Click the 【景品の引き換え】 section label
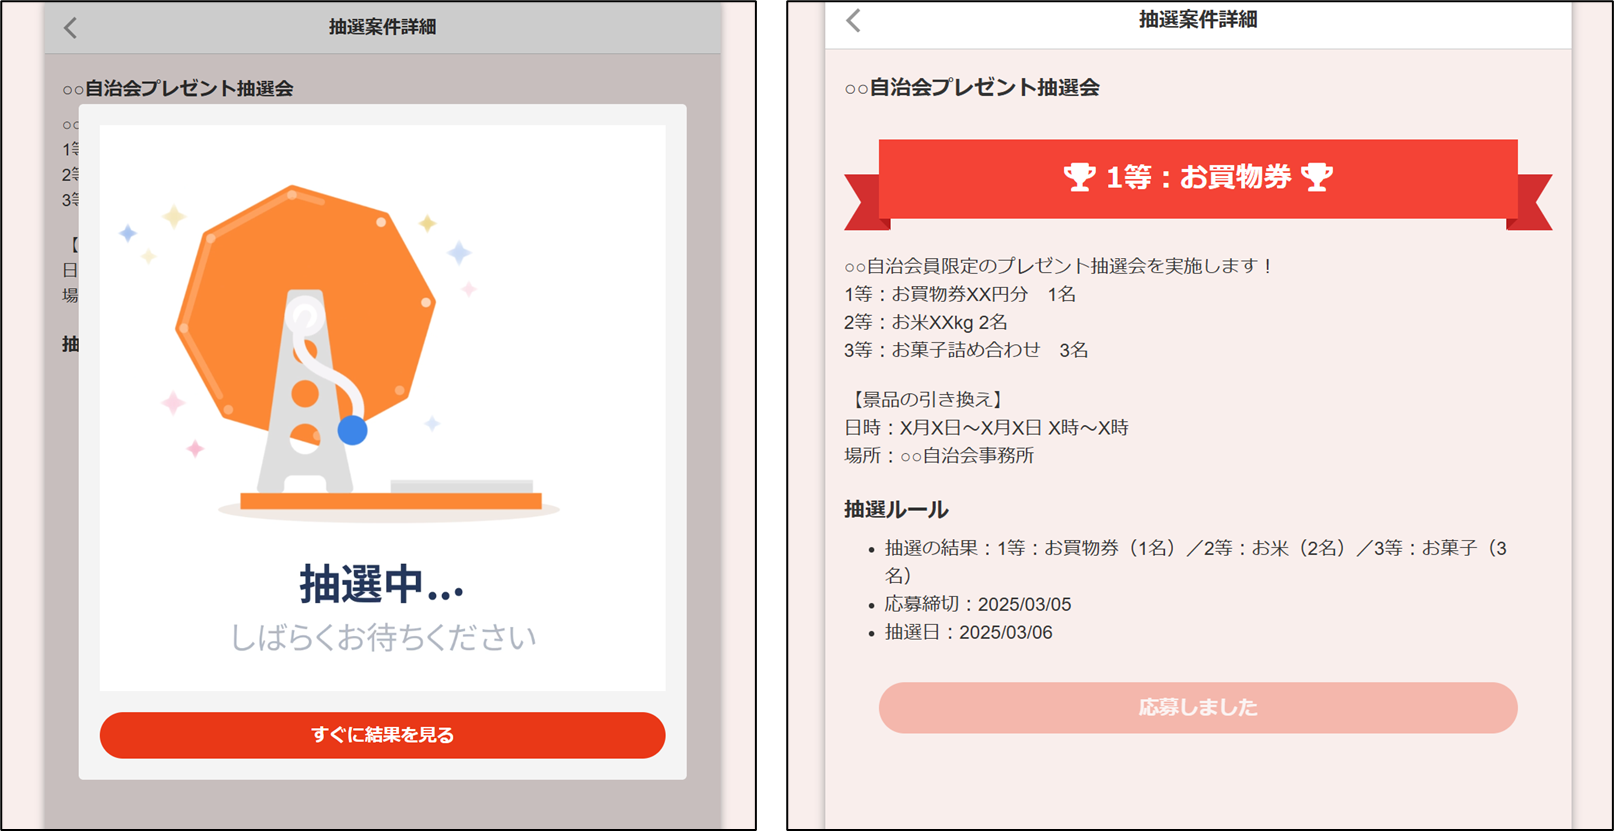This screenshot has width=1614, height=831. tap(925, 400)
